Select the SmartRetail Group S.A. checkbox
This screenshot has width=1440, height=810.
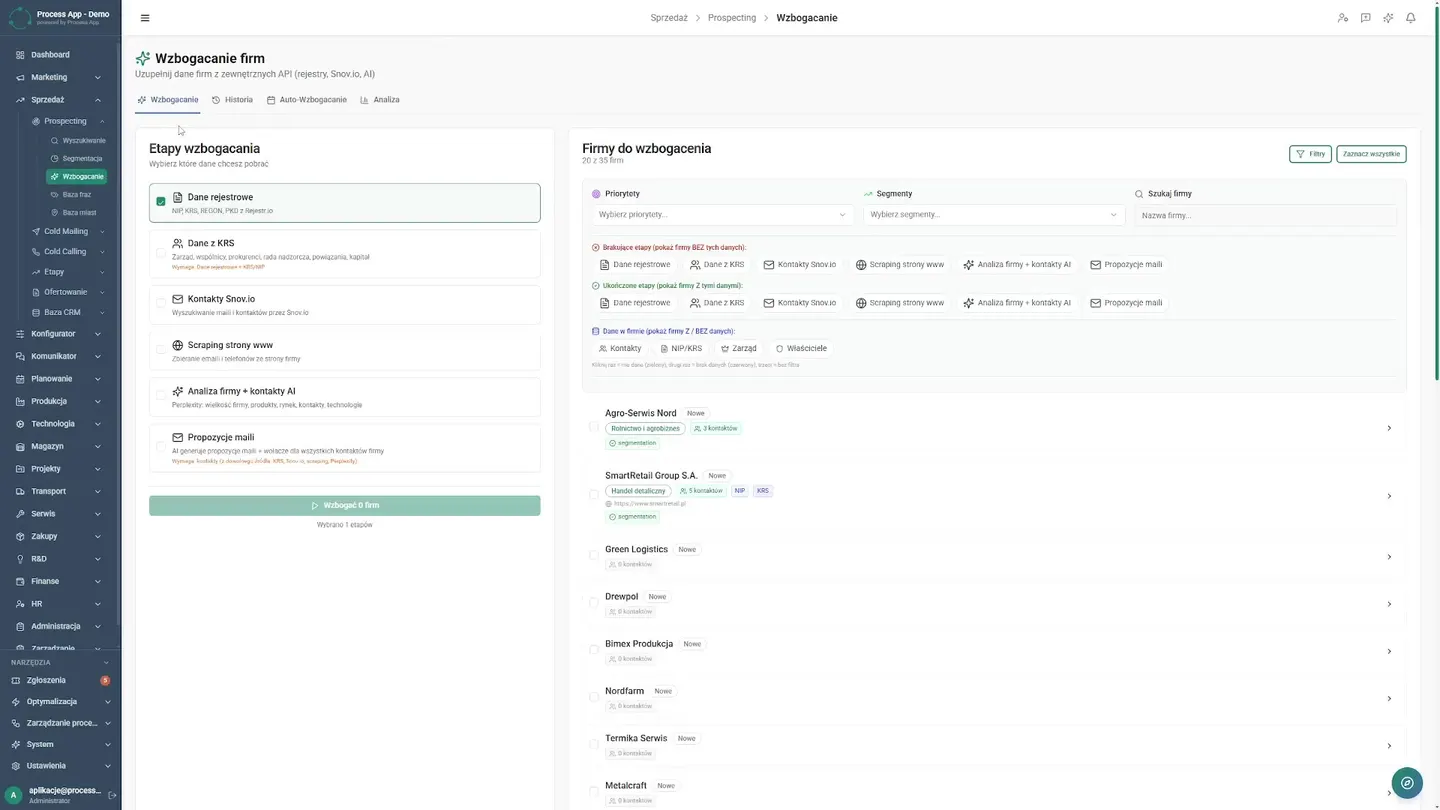tap(594, 495)
